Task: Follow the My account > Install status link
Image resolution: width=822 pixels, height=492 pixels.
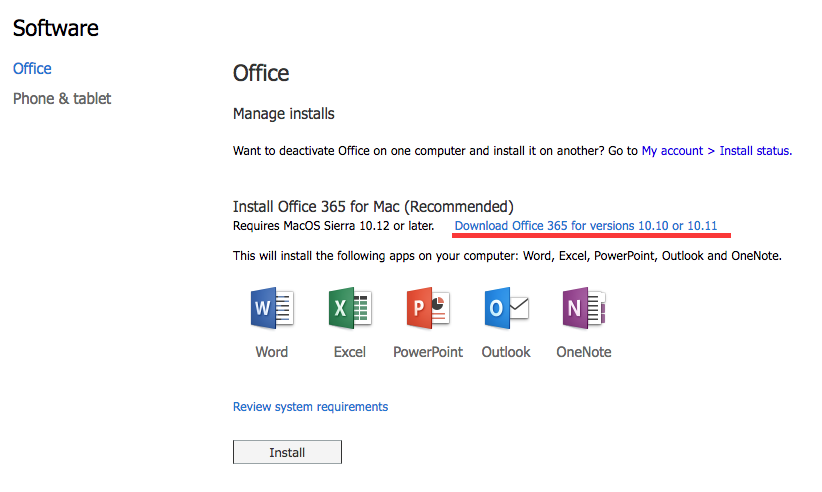Action: [717, 151]
